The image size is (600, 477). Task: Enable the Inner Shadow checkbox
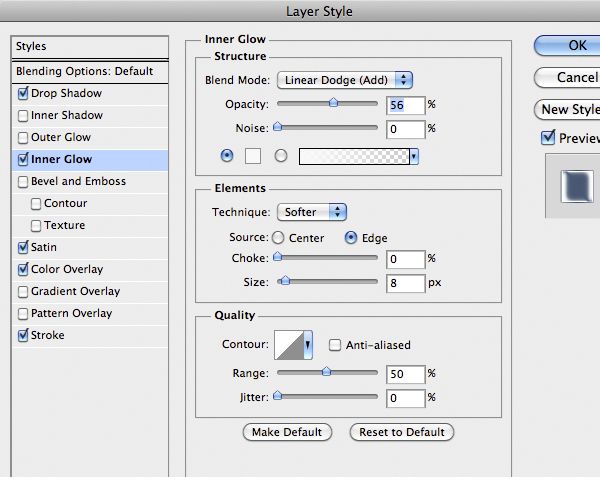tap(23, 116)
